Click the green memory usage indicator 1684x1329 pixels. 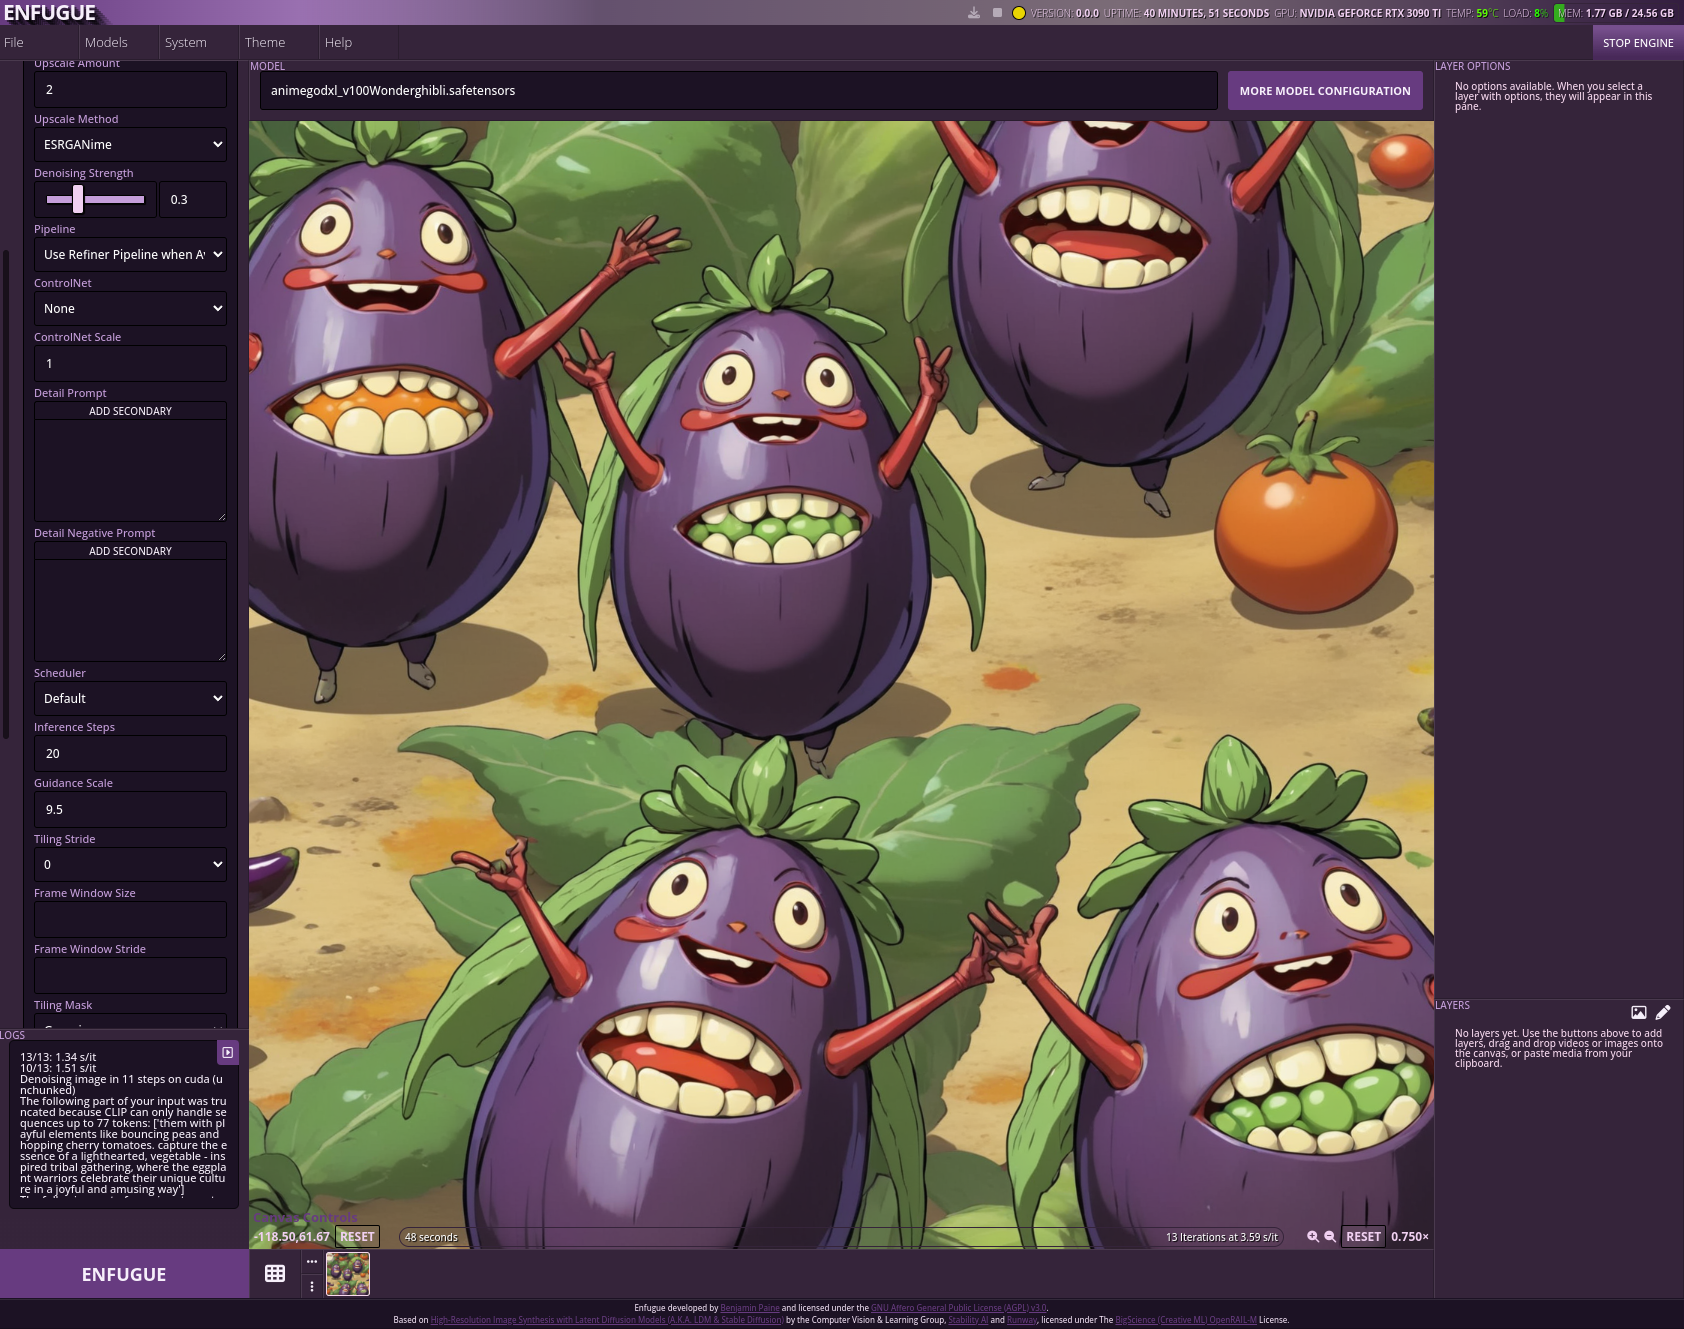[x=1559, y=13]
